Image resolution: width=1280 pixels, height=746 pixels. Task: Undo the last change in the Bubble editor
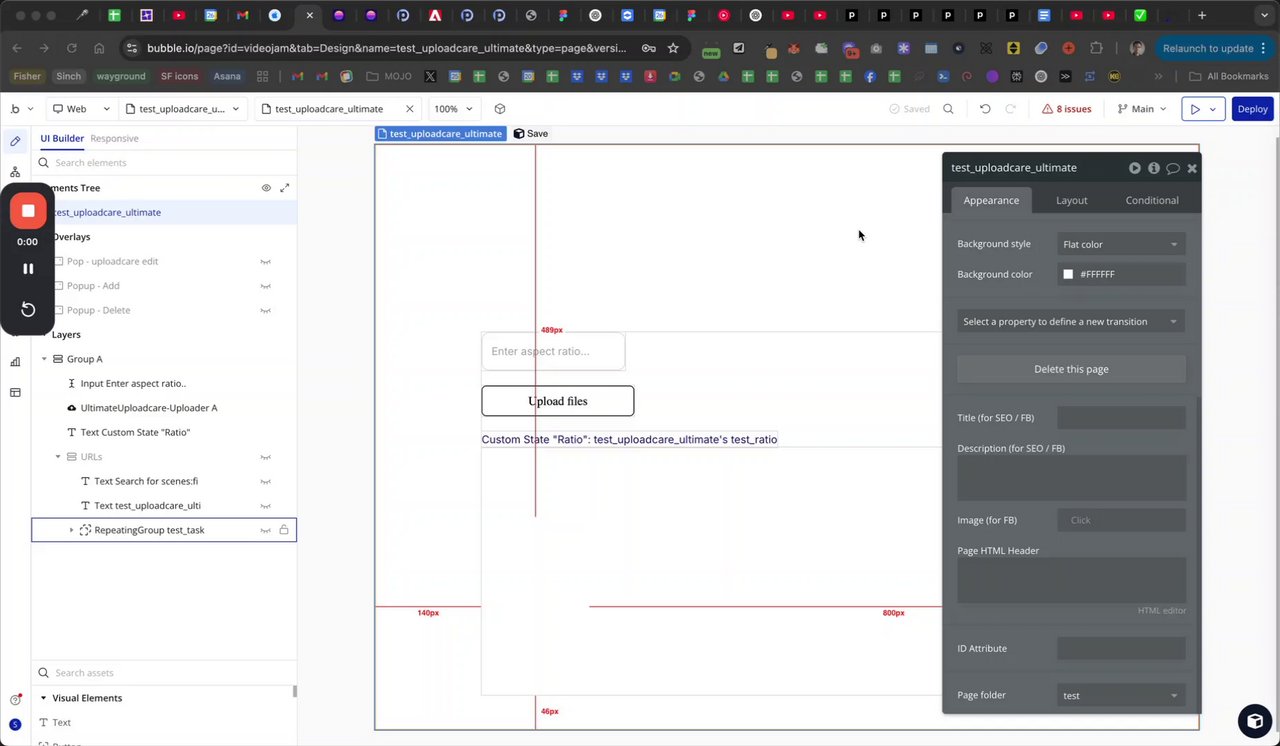[x=985, y=109]
